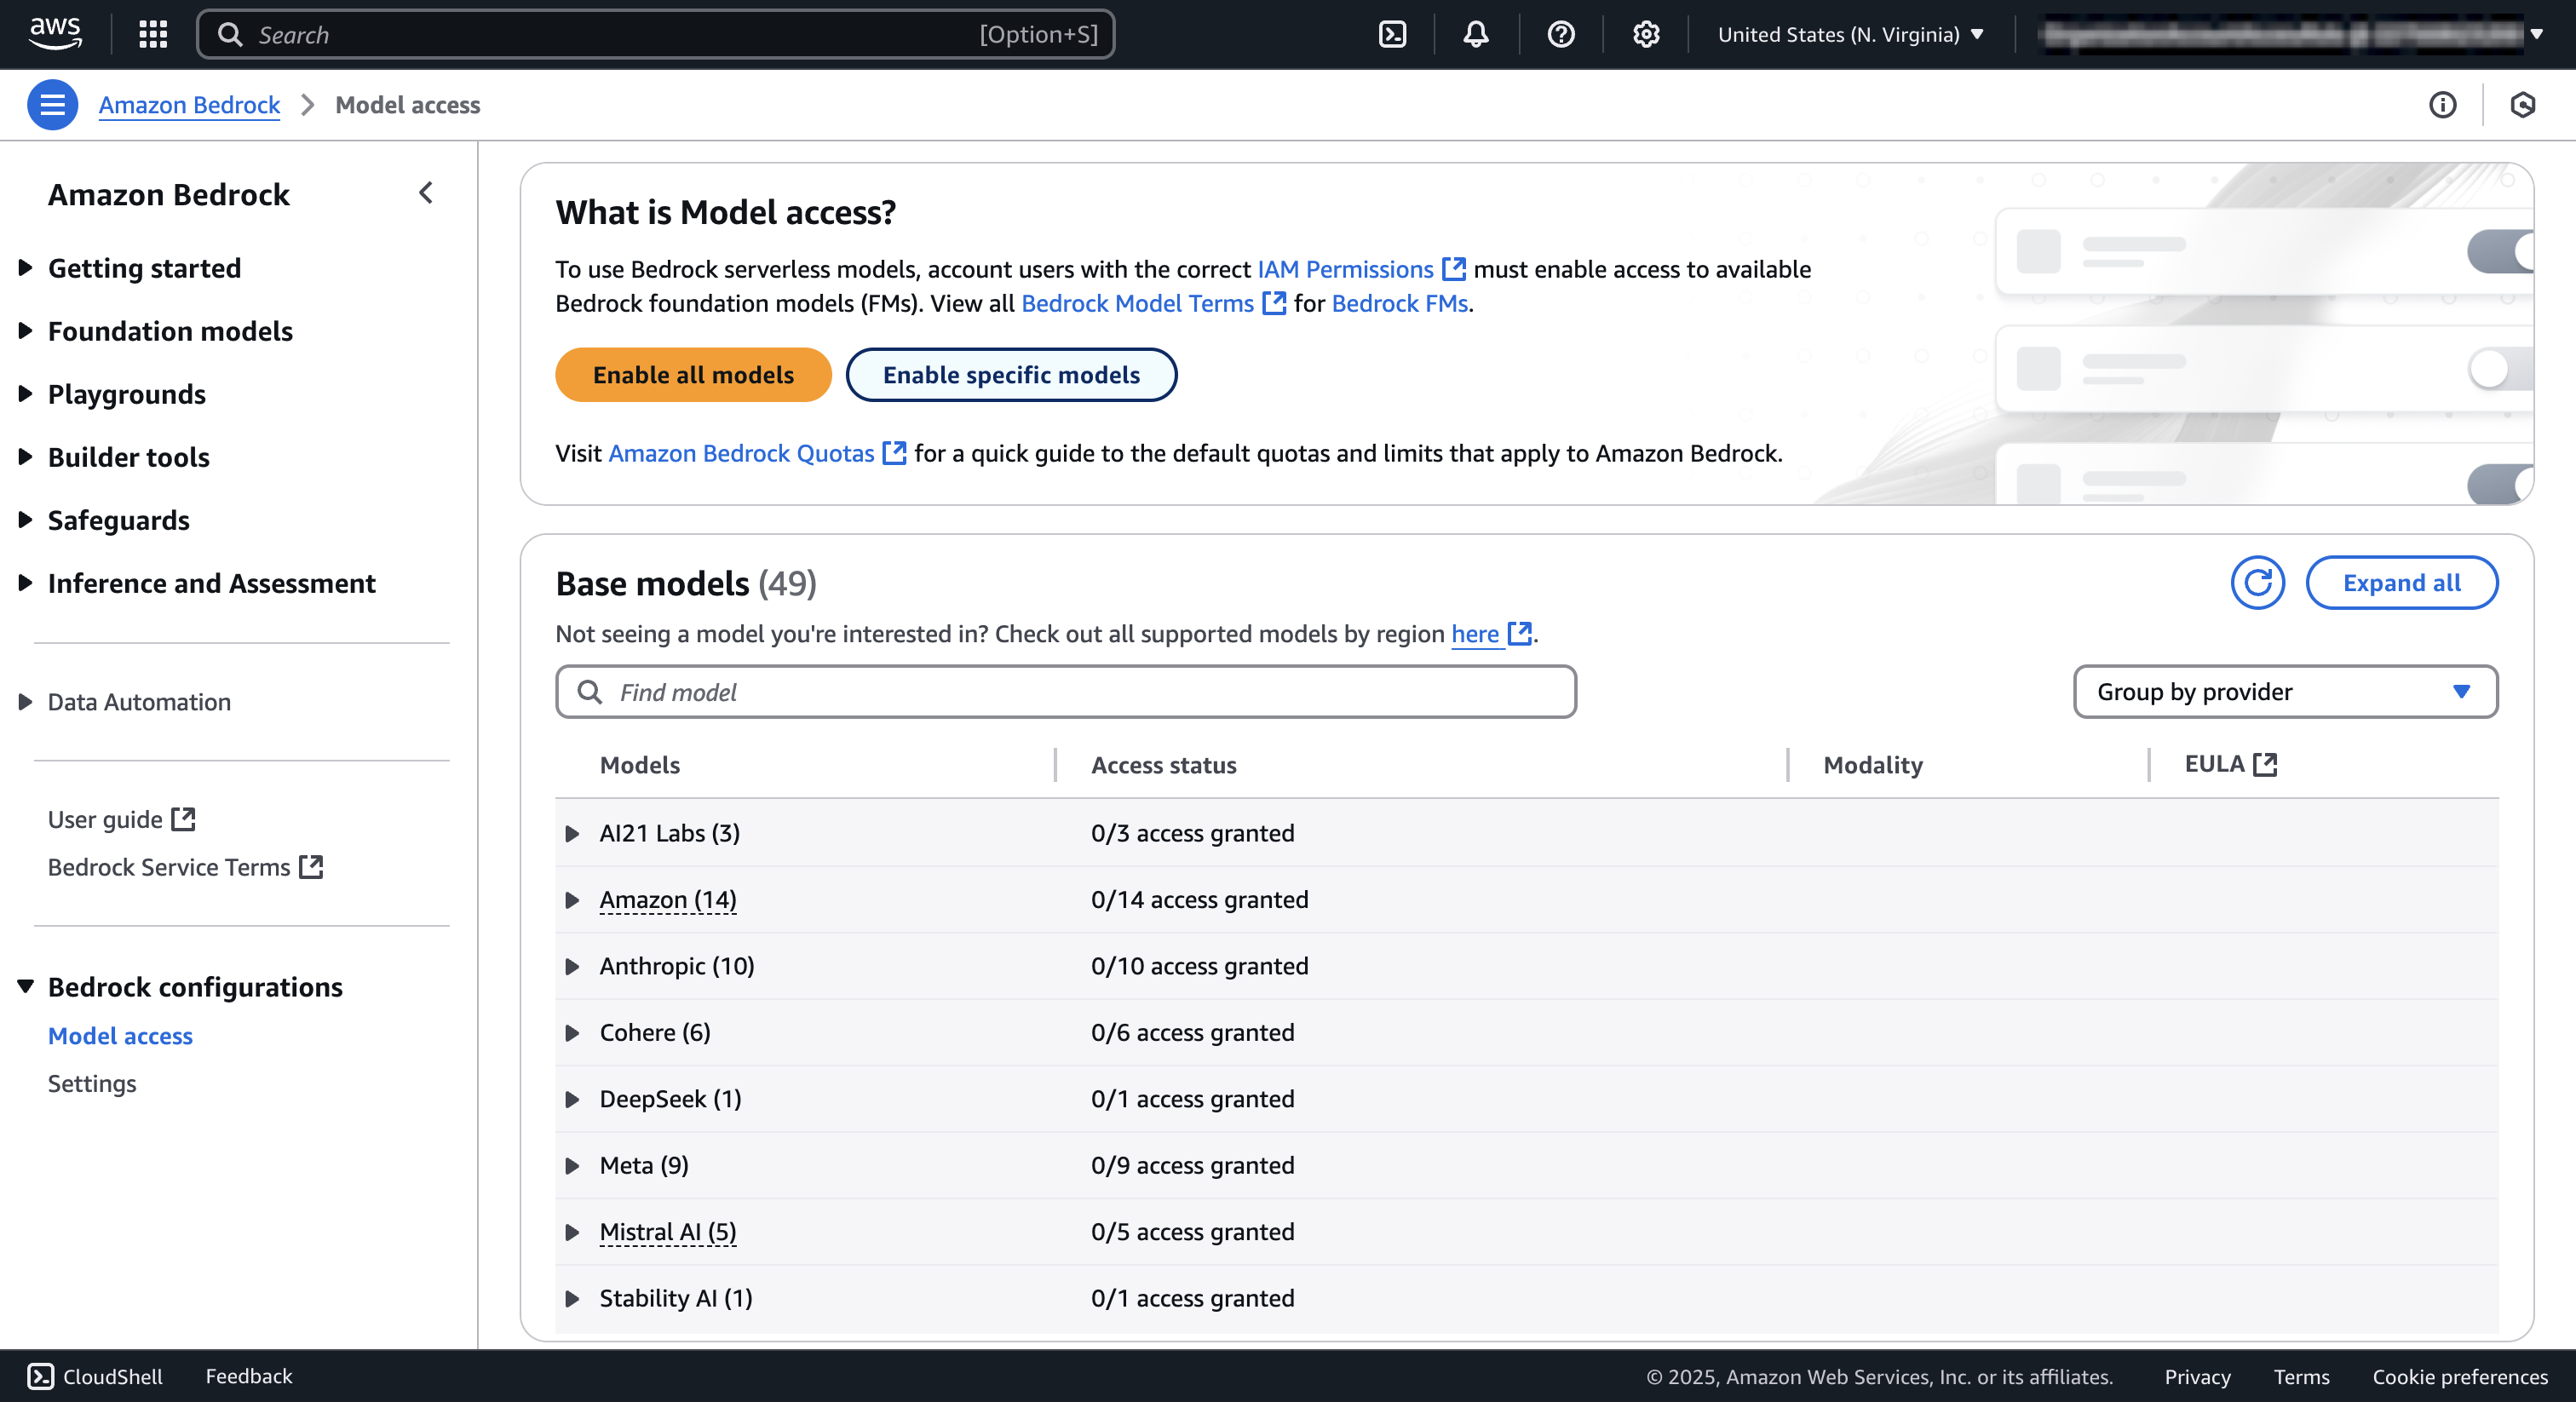Open the Amazon Bedrock Quotas link
This screenshot has width=2576, height=1402.
tap(741, 453)
